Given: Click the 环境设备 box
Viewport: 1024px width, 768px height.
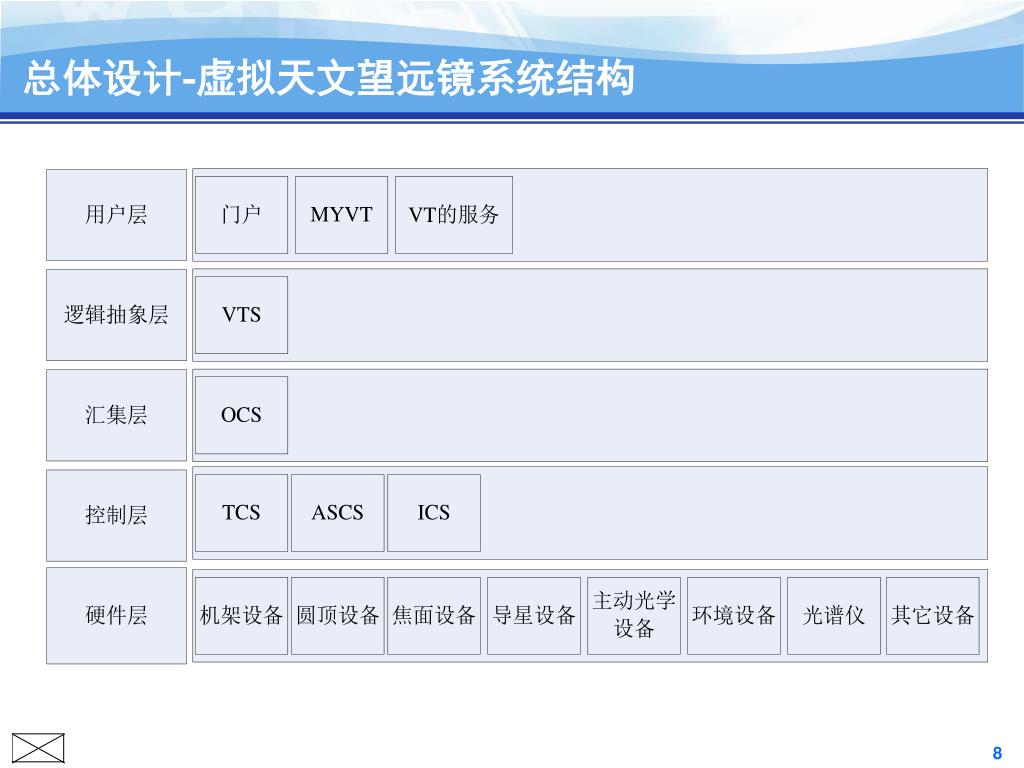Looking at the screenshot, I should (x=734, y=616).
